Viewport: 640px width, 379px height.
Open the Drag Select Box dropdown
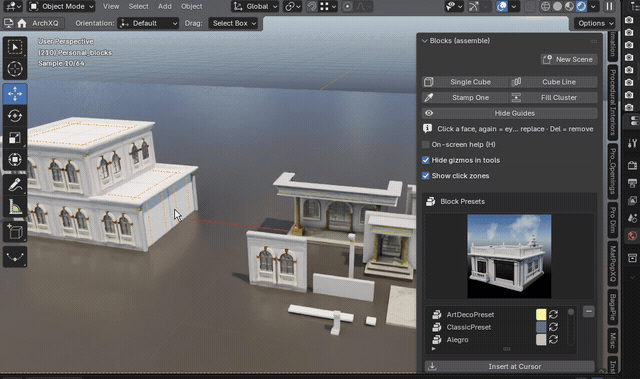pos(234,23)
